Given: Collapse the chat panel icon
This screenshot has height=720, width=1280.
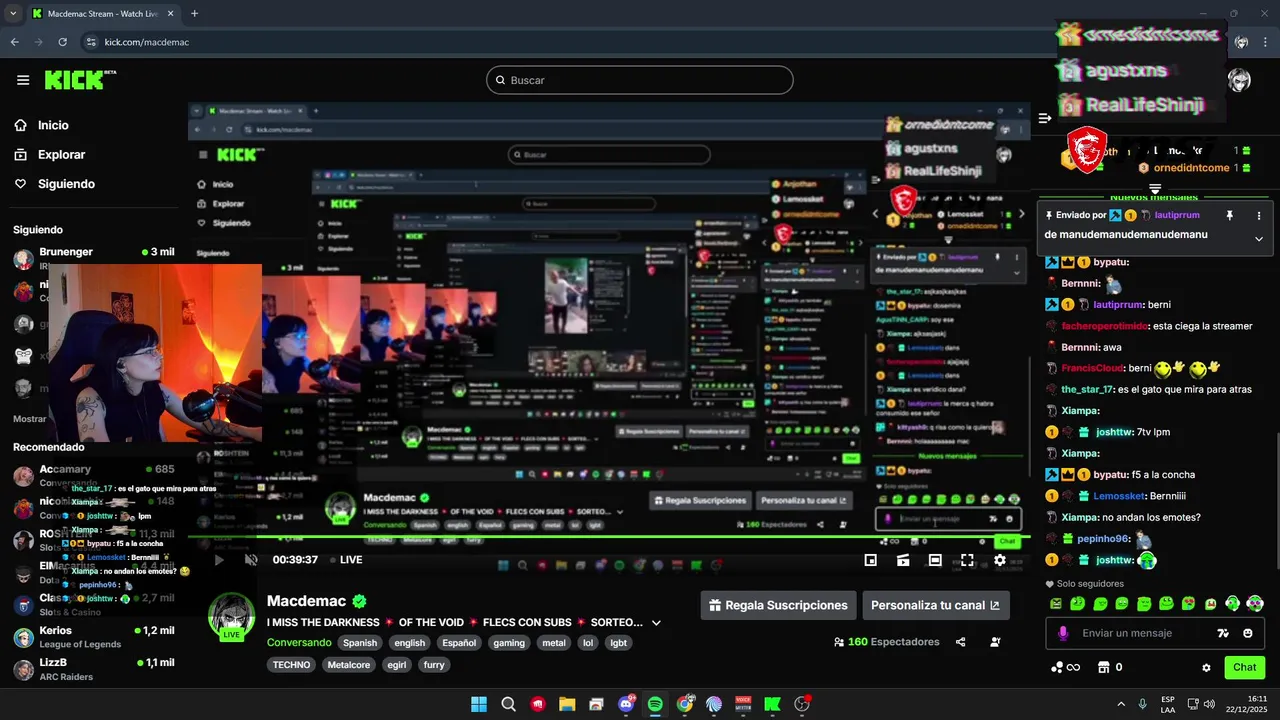Looking at the screenshot, I should (1045, 118).
